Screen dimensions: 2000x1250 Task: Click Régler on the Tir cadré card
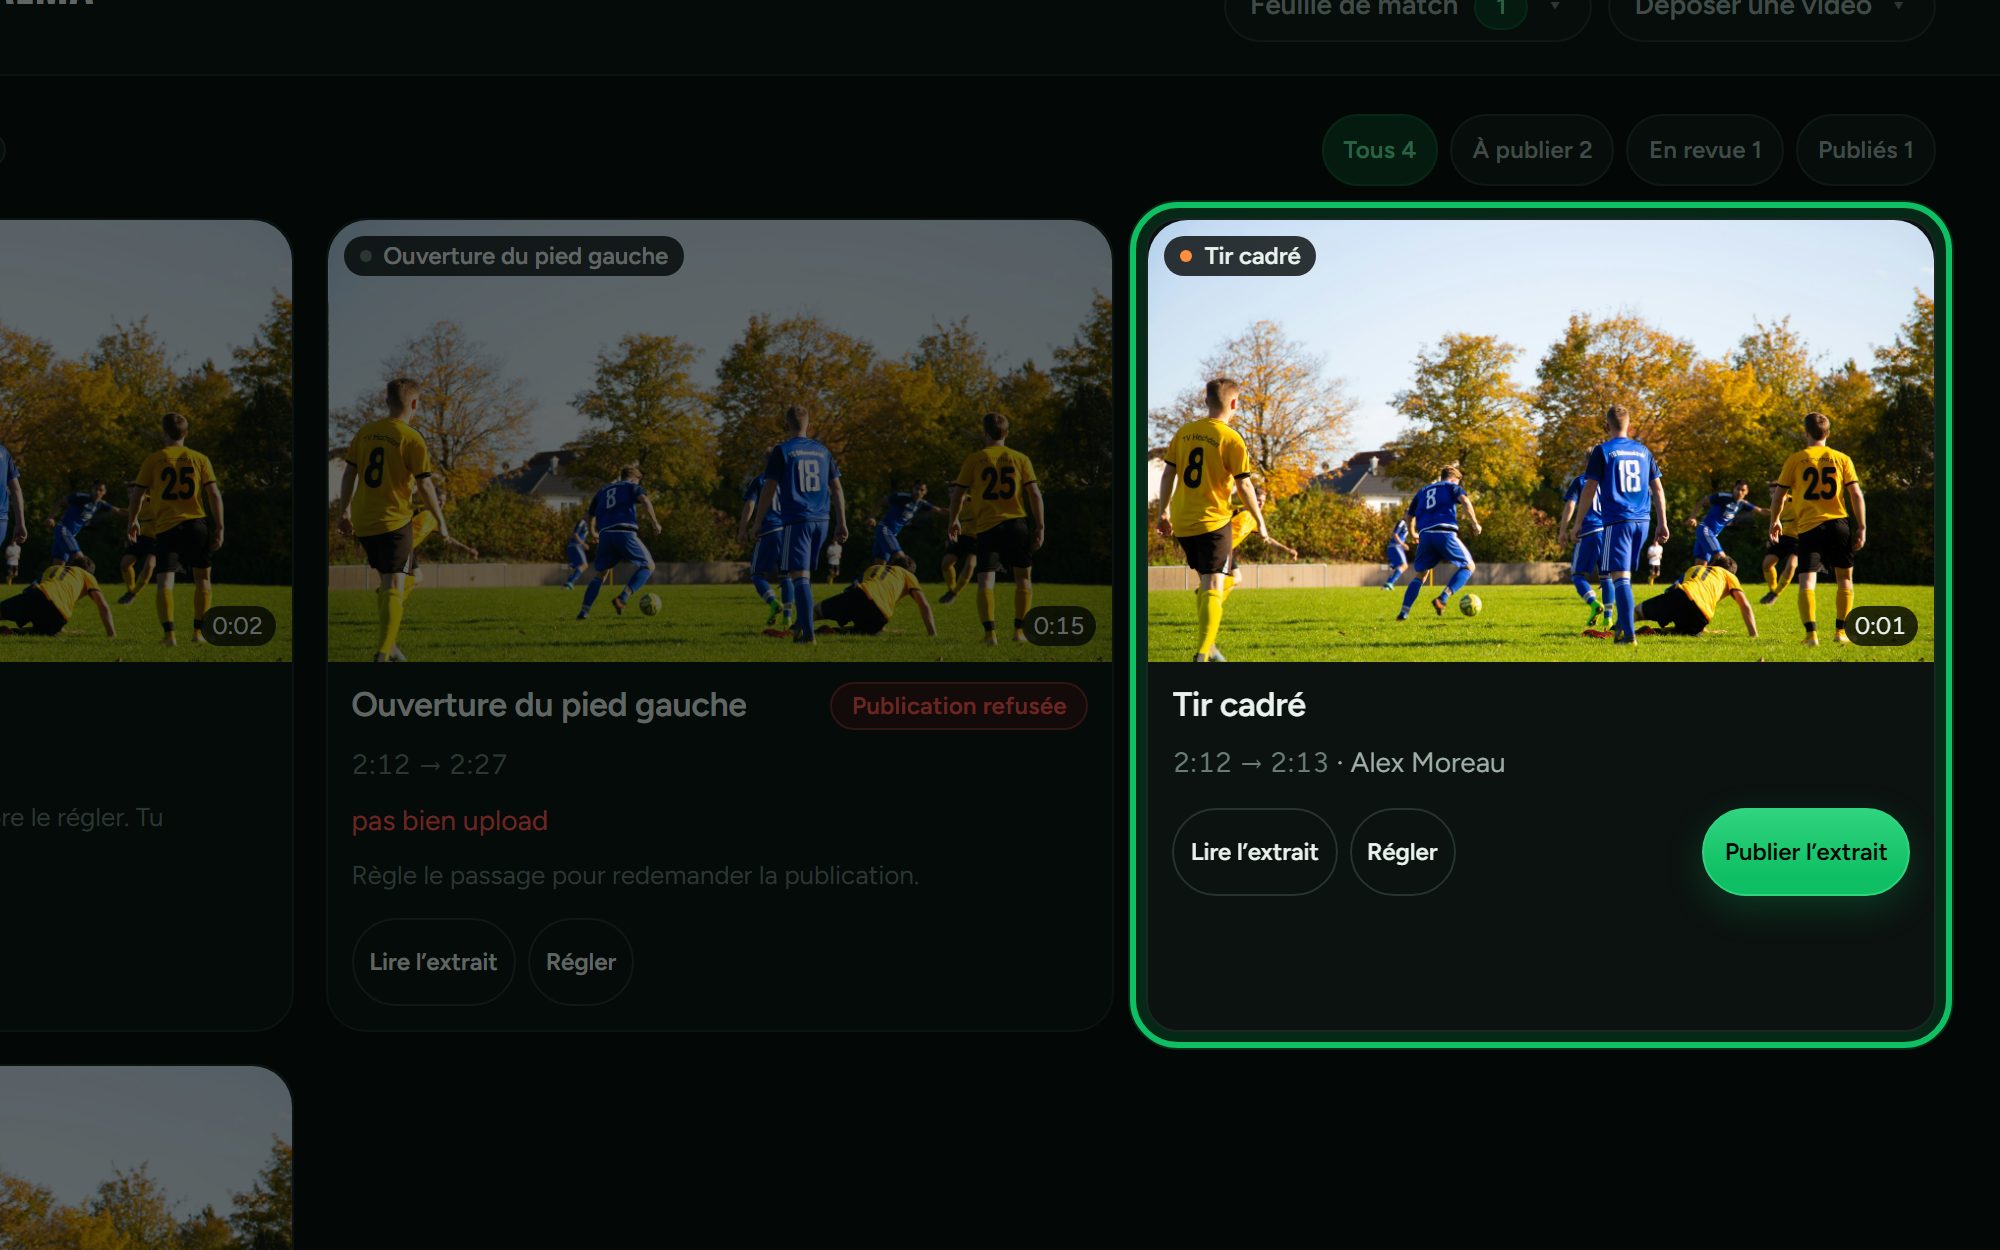1402,852
